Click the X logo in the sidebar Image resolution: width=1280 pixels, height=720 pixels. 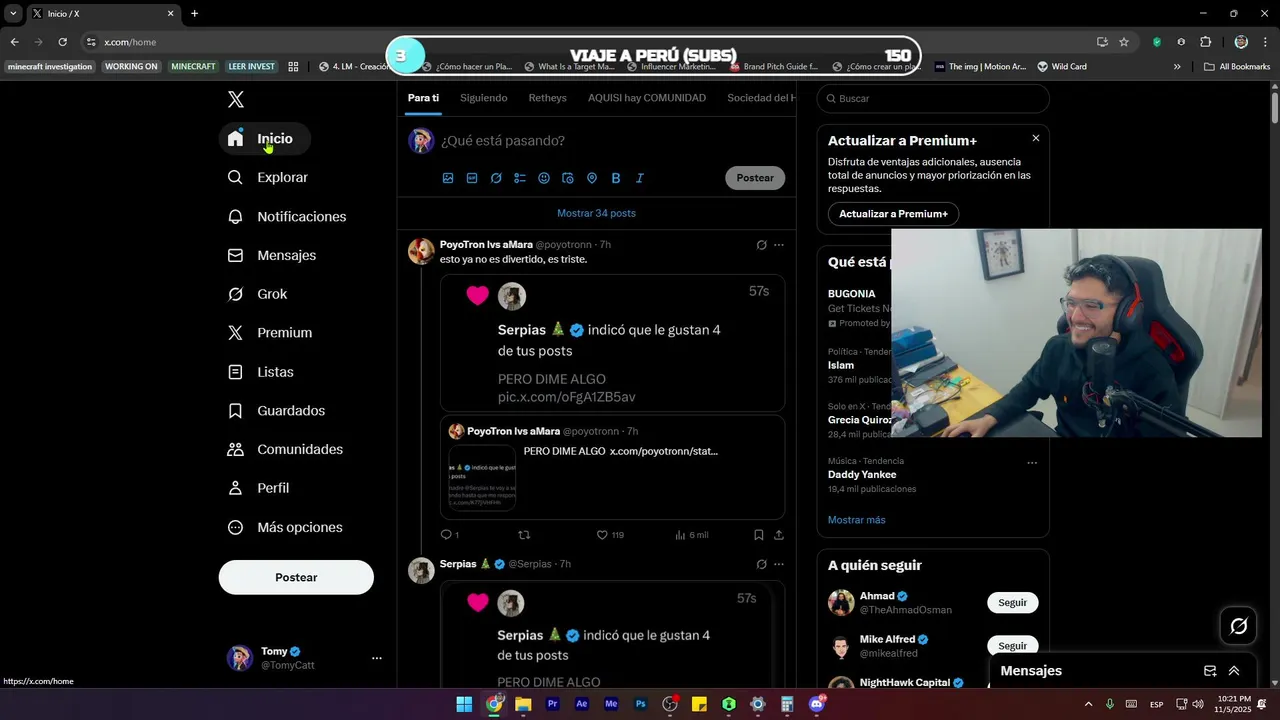236,99
